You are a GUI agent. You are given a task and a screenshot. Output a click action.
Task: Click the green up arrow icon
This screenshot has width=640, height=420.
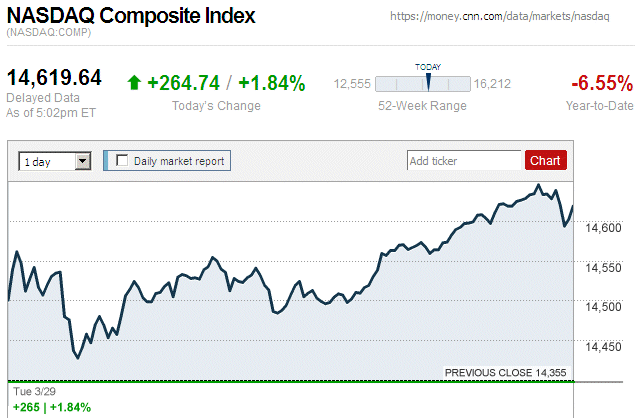point(134,83)
